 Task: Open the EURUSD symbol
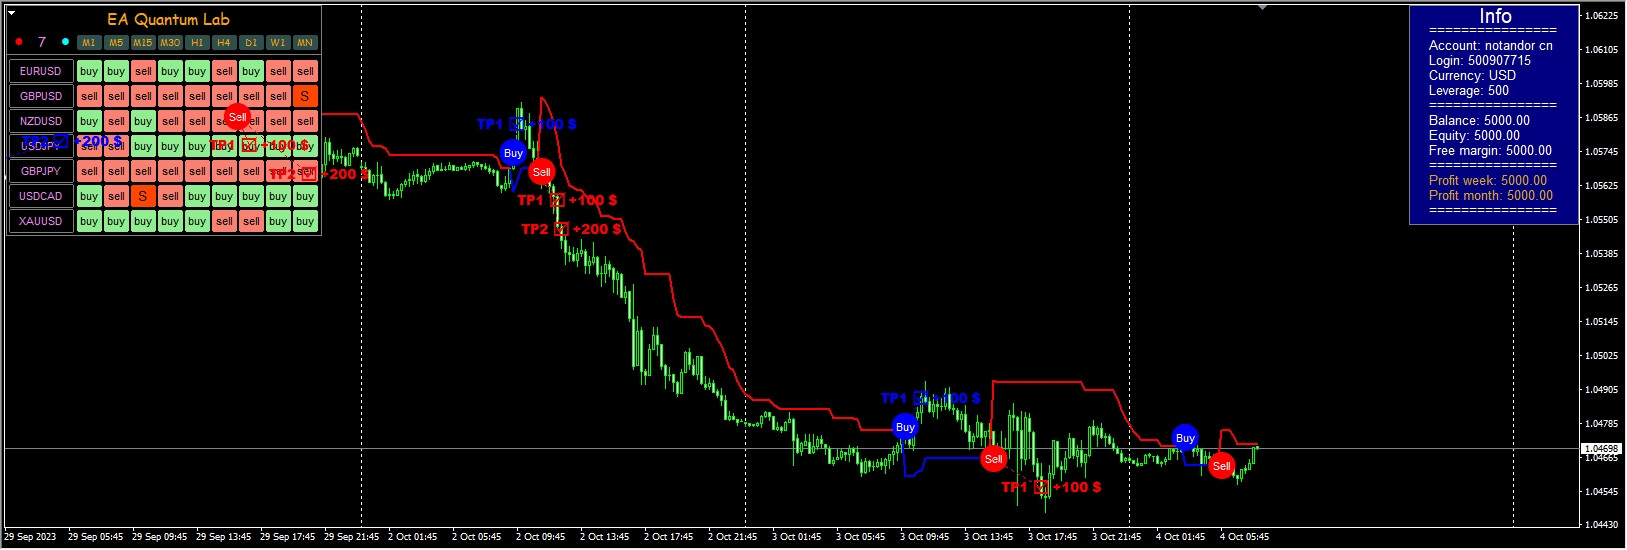point(41,71)
